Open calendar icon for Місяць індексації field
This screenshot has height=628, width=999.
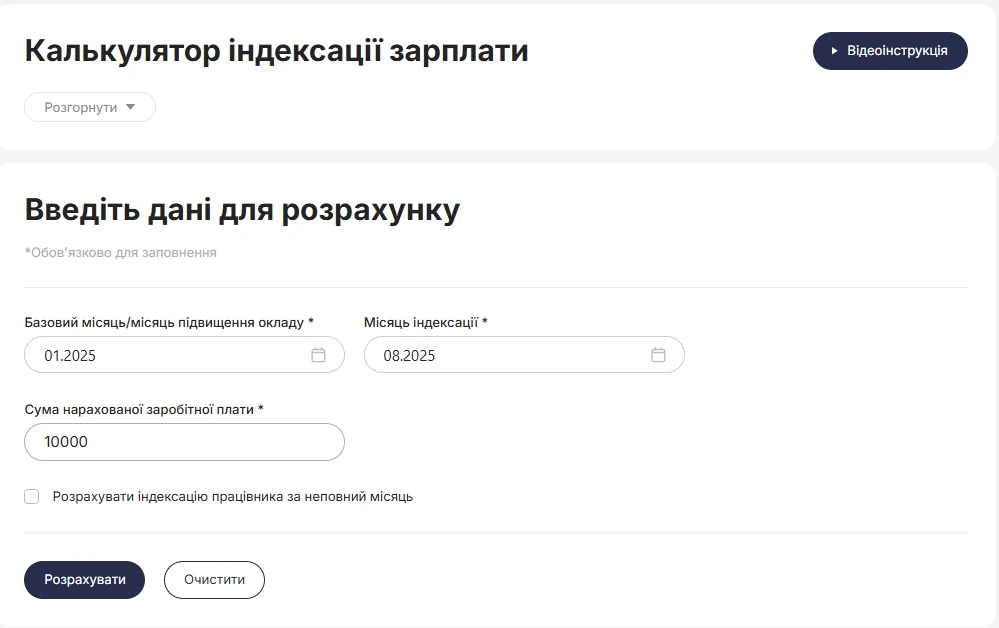point(658,355)
